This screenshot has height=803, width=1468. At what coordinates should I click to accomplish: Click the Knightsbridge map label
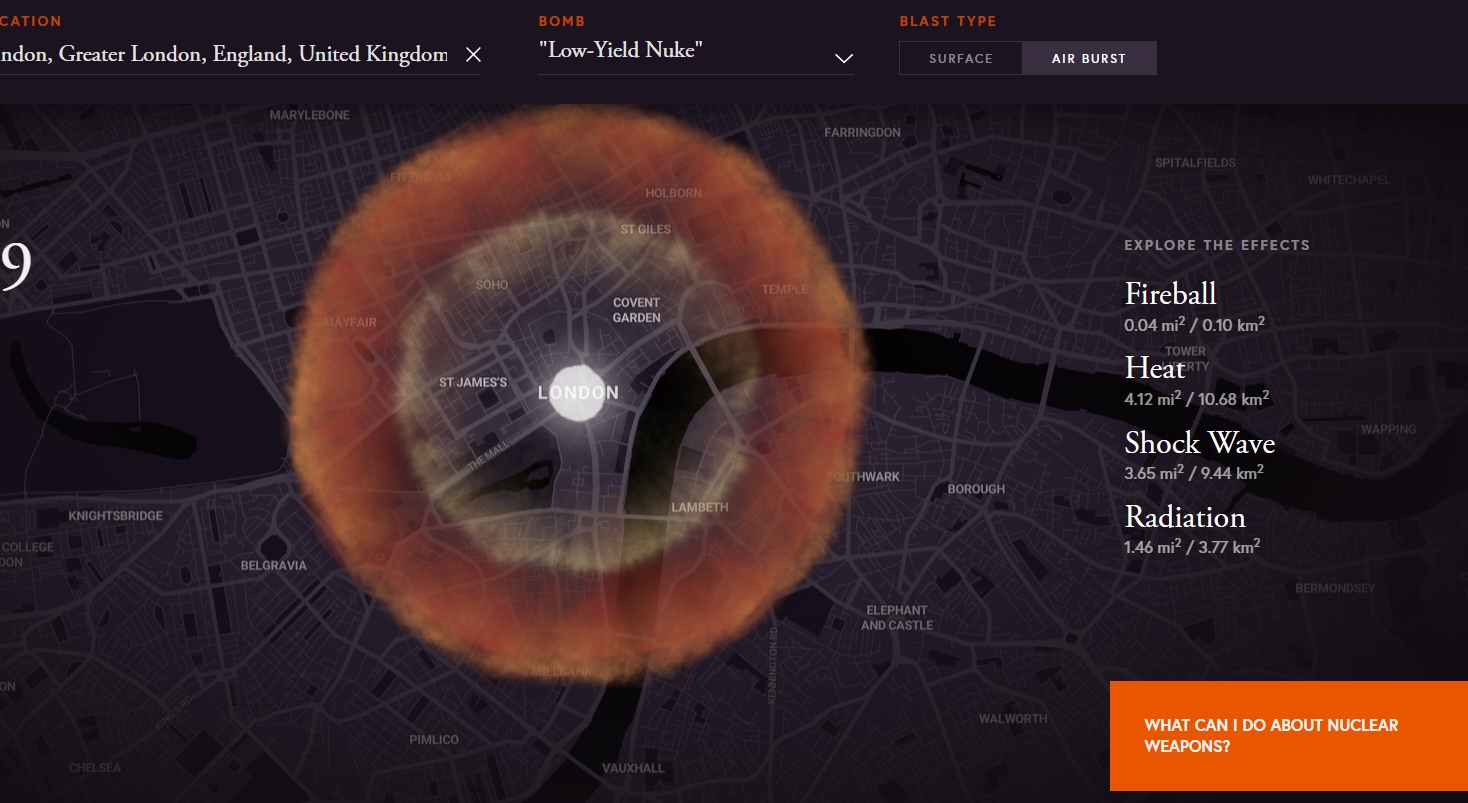coord(115,516)
